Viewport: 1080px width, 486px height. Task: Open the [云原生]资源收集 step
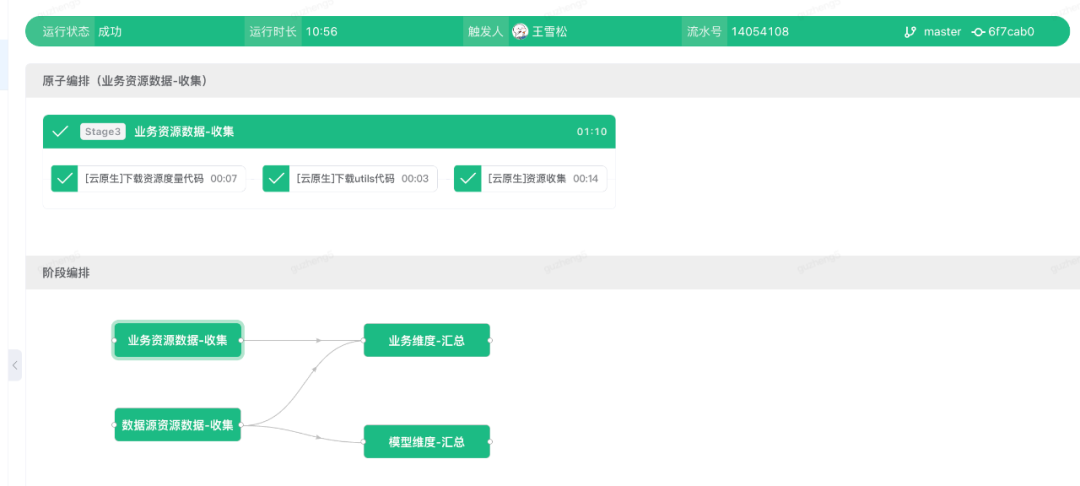(x=530, y=179)
